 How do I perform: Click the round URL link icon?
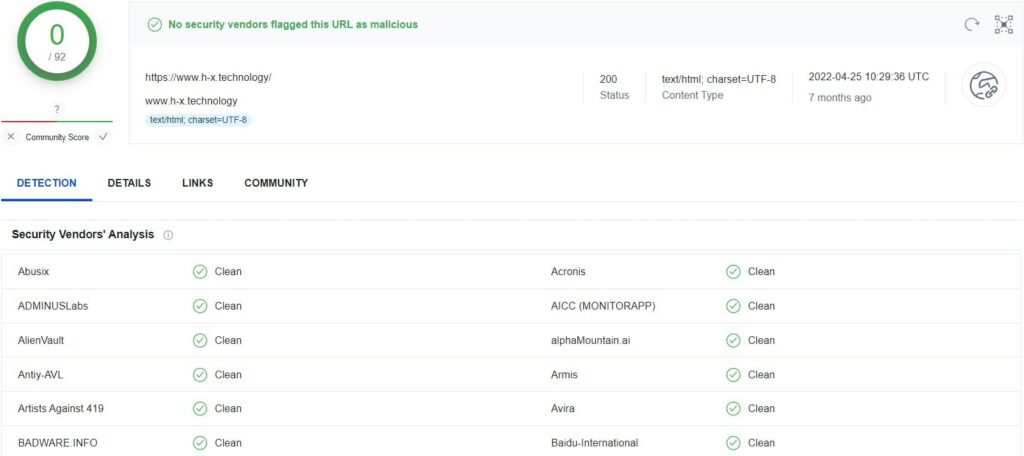pos(984,85)
